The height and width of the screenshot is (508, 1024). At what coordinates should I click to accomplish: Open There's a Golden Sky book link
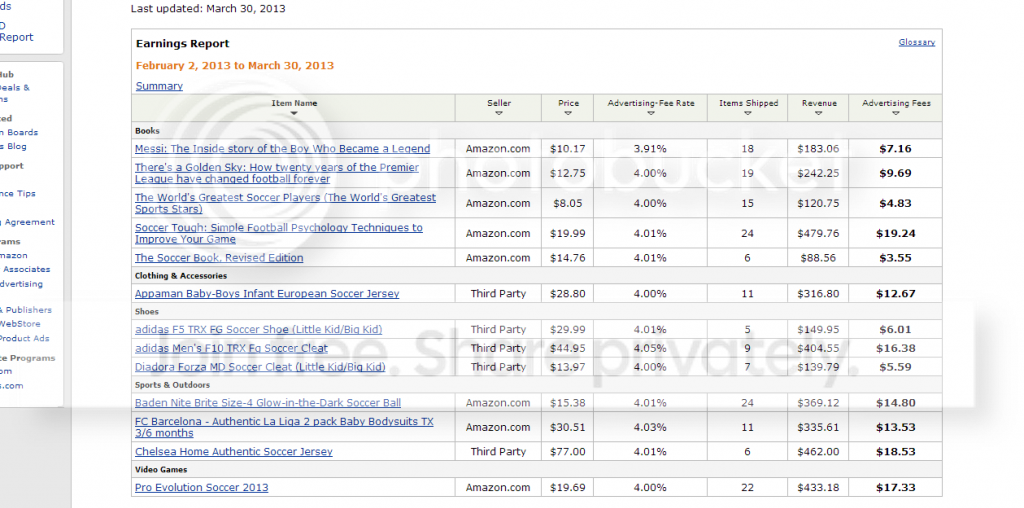(x=277, y=173)
